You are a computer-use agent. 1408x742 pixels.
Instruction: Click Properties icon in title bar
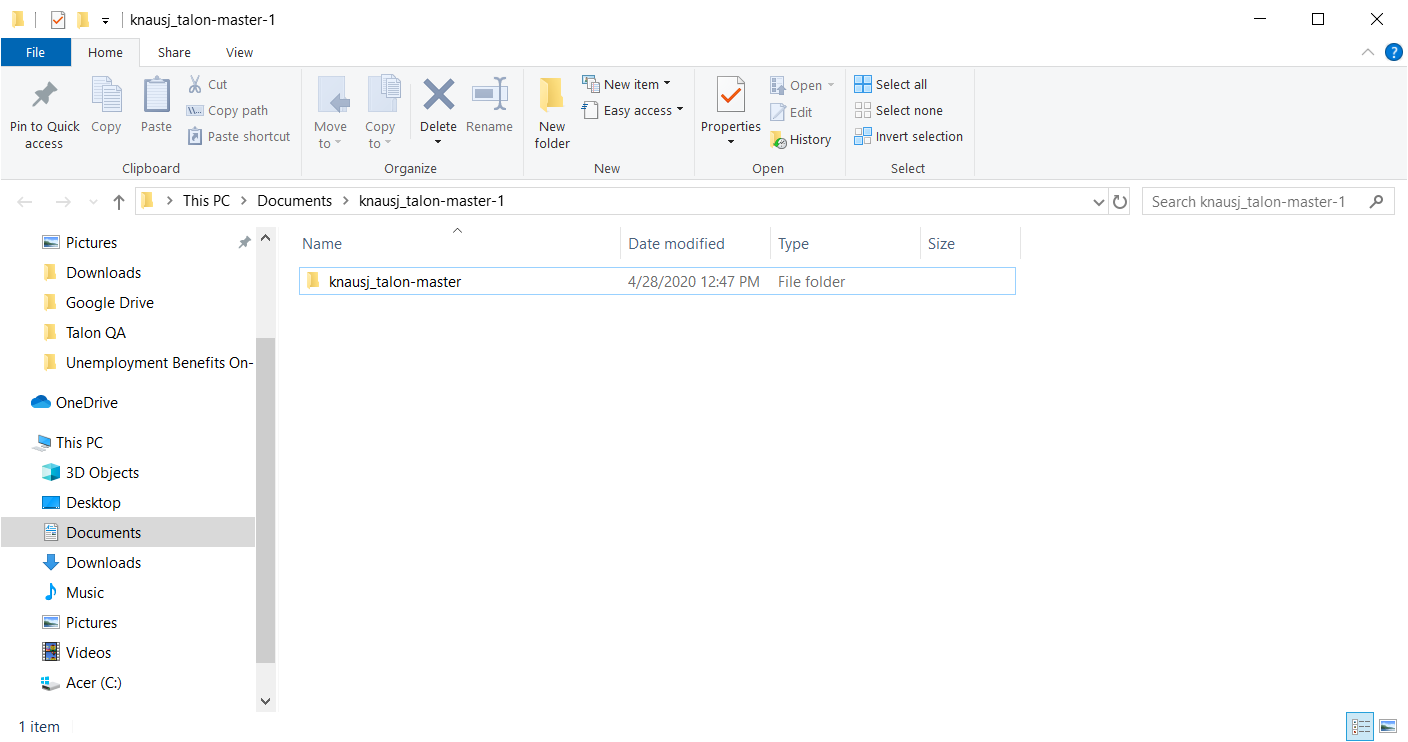click(x=58, y=19)
